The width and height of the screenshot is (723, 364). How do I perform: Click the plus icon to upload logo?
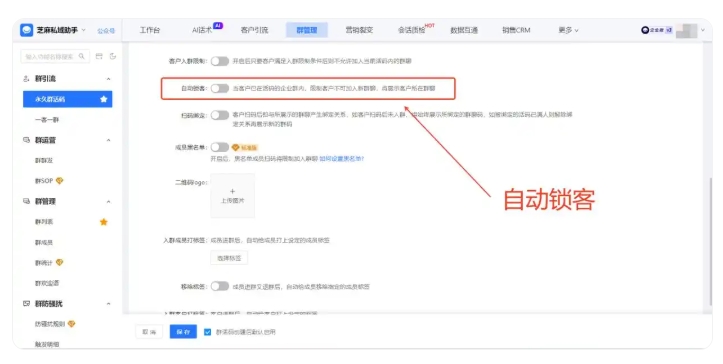(232, 191)
